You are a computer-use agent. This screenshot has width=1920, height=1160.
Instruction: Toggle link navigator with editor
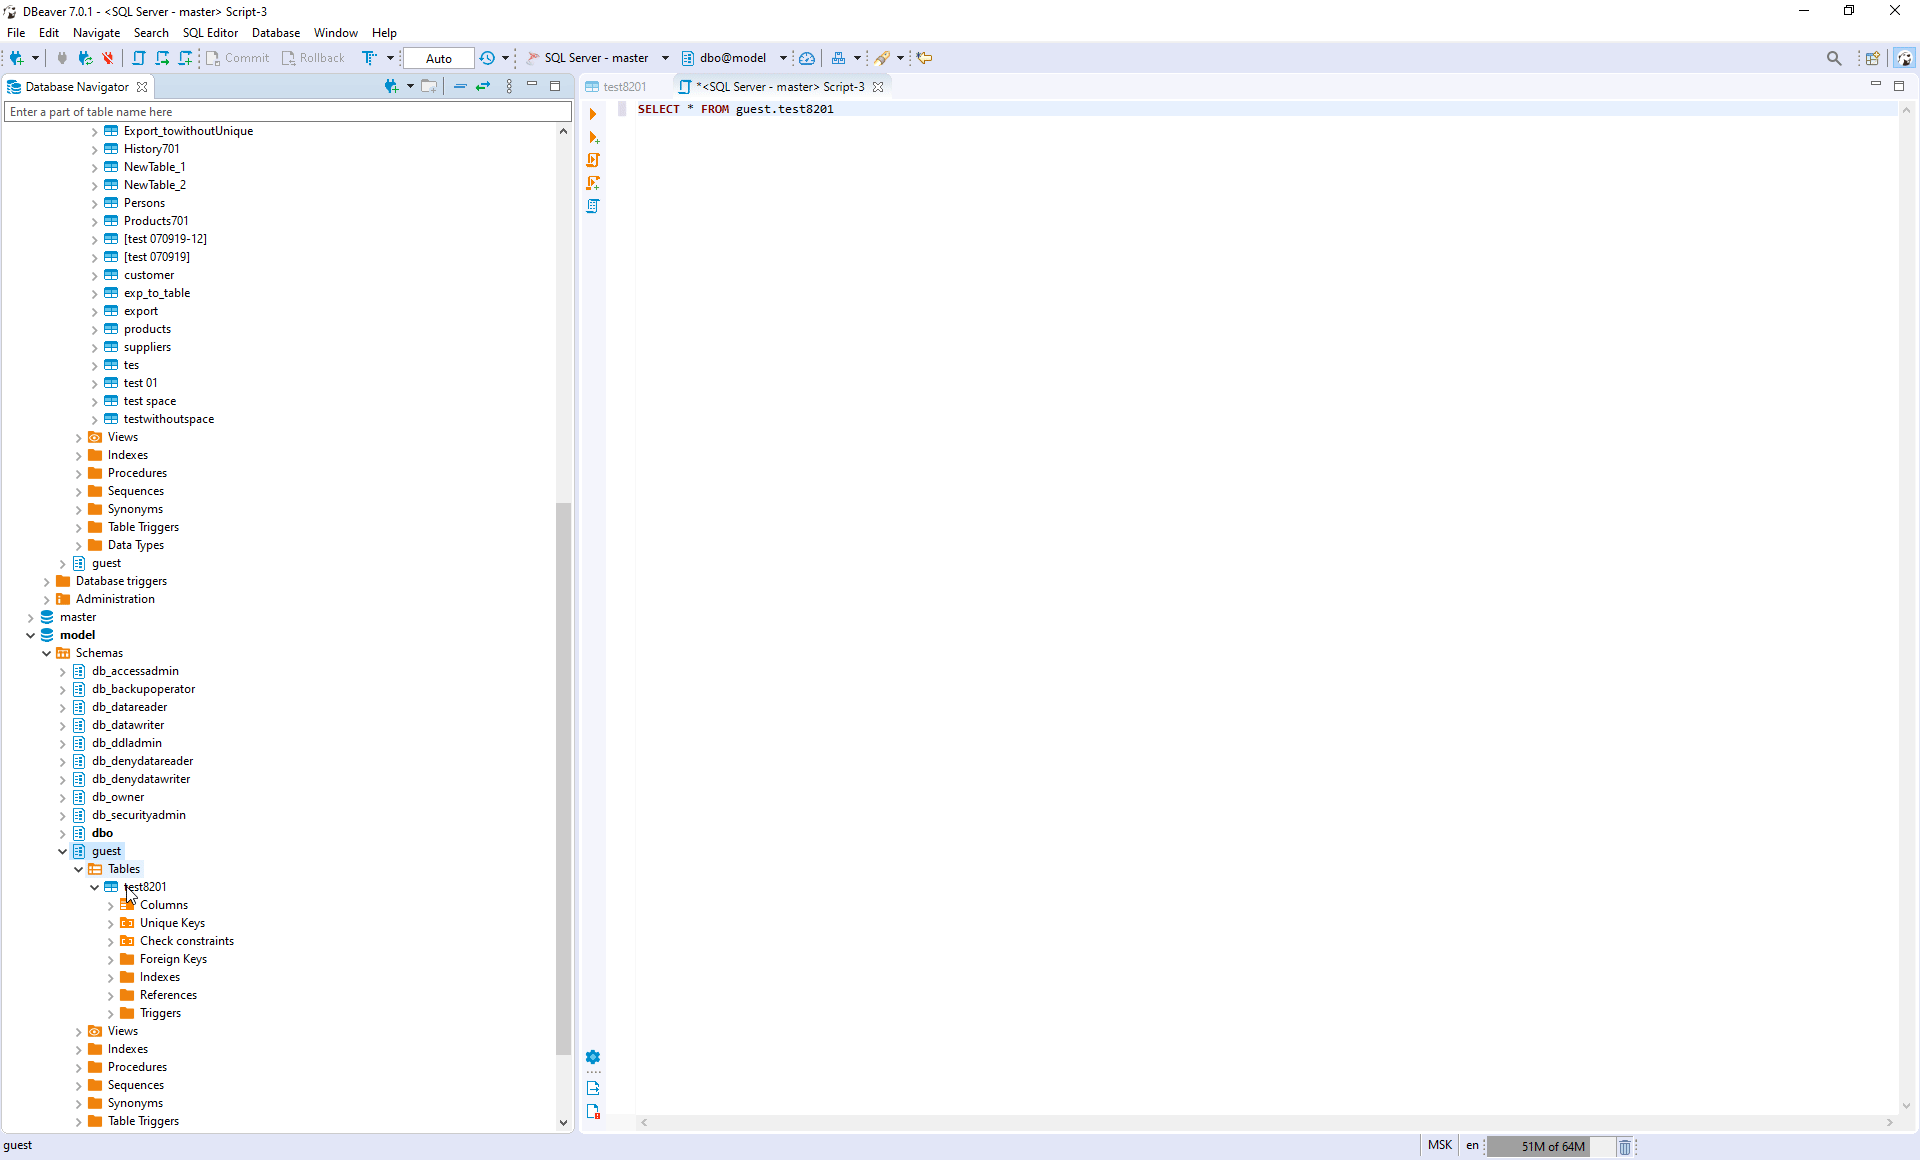[485, 86]
